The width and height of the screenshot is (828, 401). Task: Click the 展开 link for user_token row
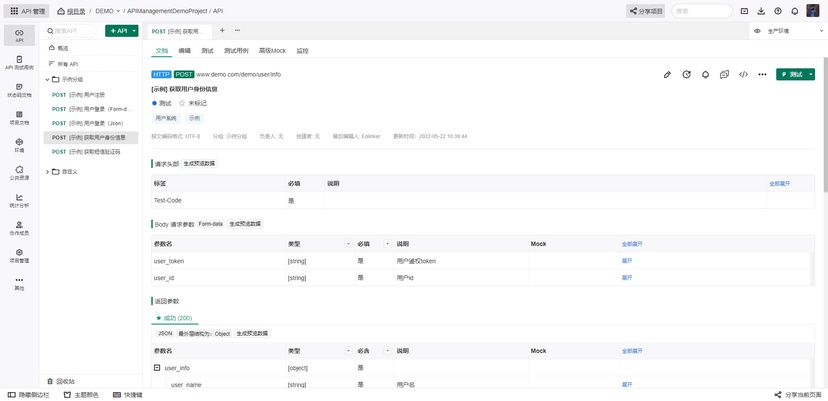(x=626, y=261)
